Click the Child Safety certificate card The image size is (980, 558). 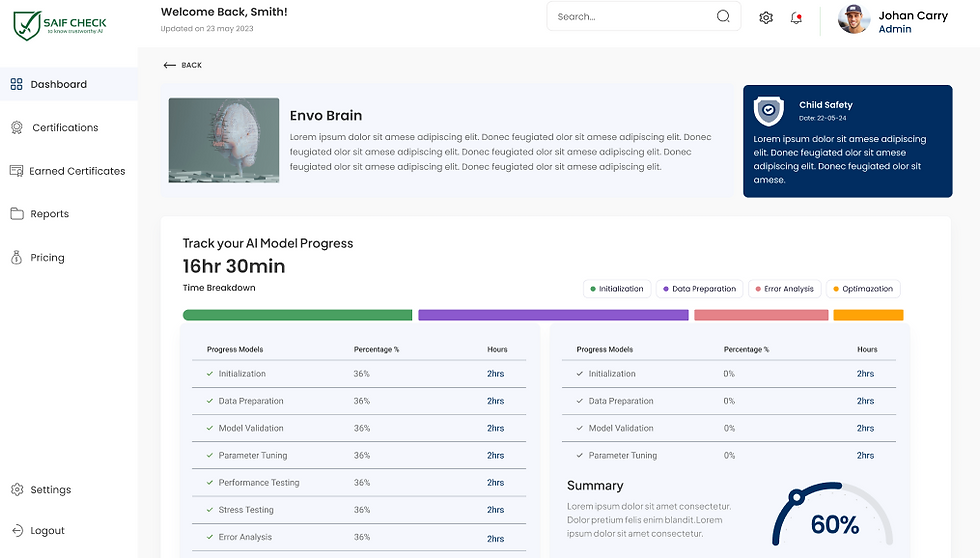(x=848, y=141)
